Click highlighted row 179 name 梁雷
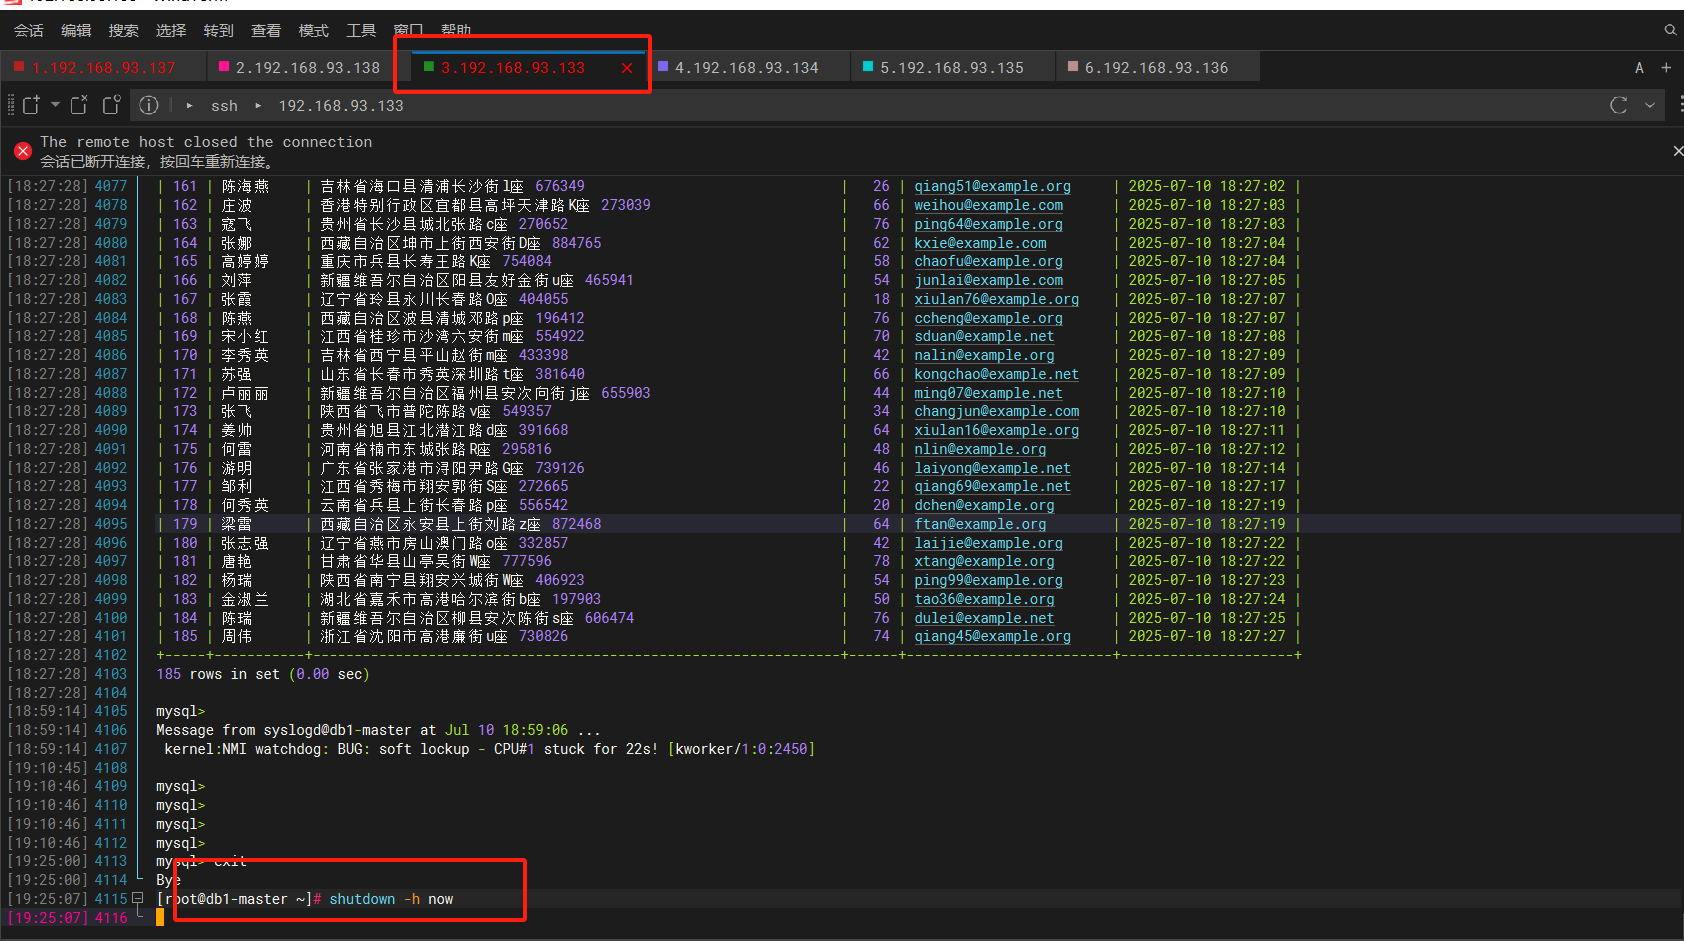Image resolution: width=1684 pixels, height=941 pixels. click(x=236, y=524)
